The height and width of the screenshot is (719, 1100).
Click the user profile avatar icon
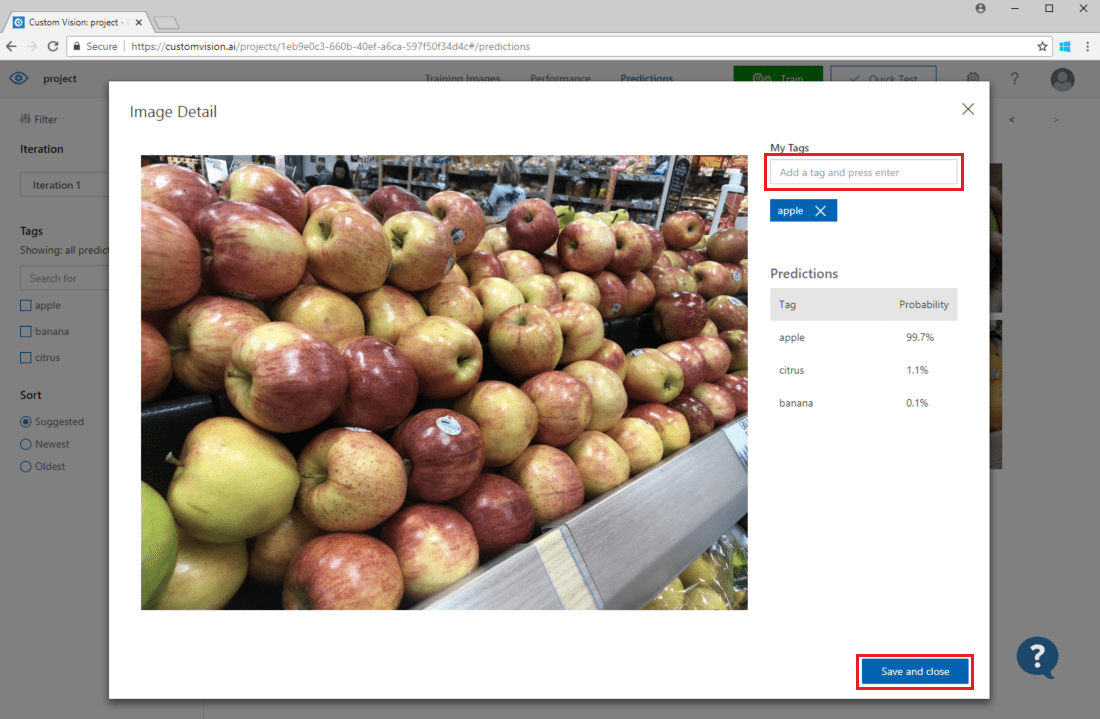[x=1062, y=78]
